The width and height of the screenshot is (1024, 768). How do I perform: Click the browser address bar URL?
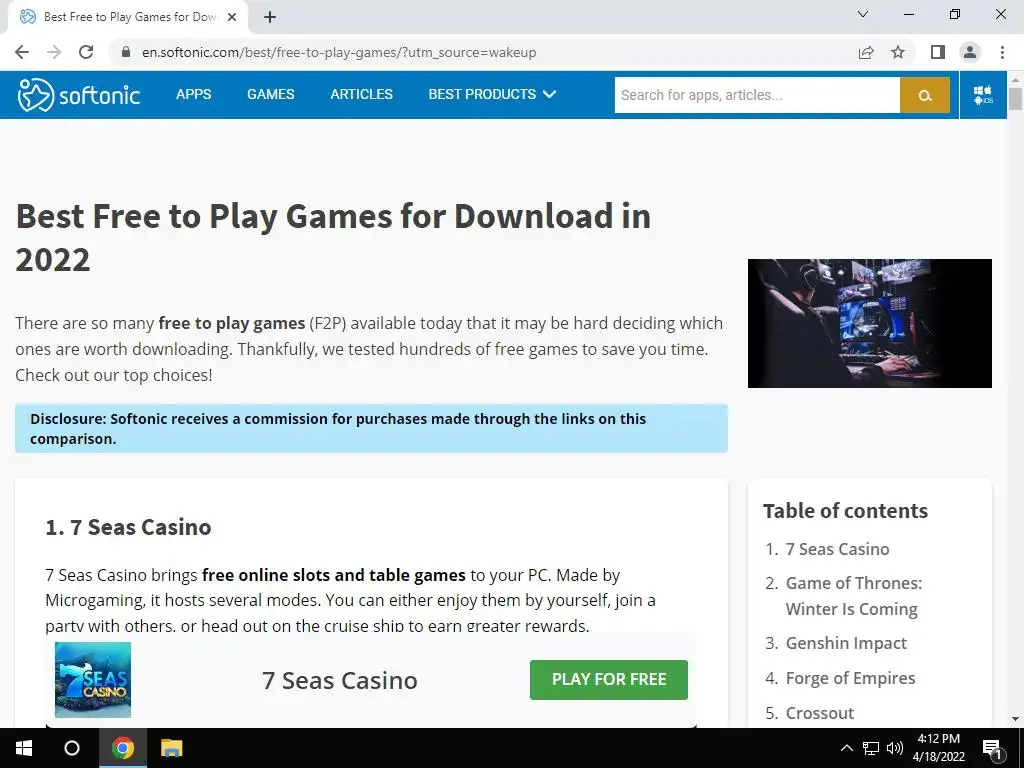(339, 52)
